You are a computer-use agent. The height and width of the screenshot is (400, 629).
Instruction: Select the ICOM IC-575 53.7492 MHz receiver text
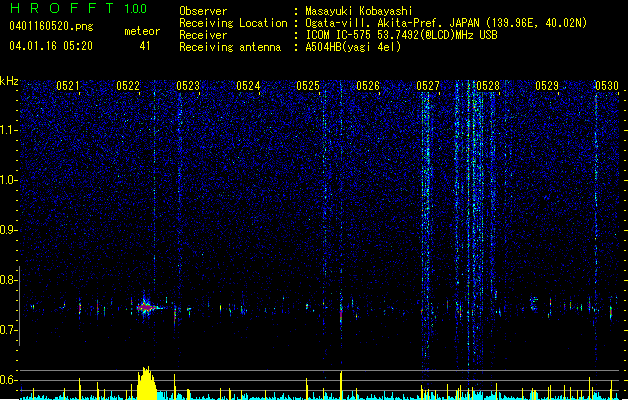[402, 35]
